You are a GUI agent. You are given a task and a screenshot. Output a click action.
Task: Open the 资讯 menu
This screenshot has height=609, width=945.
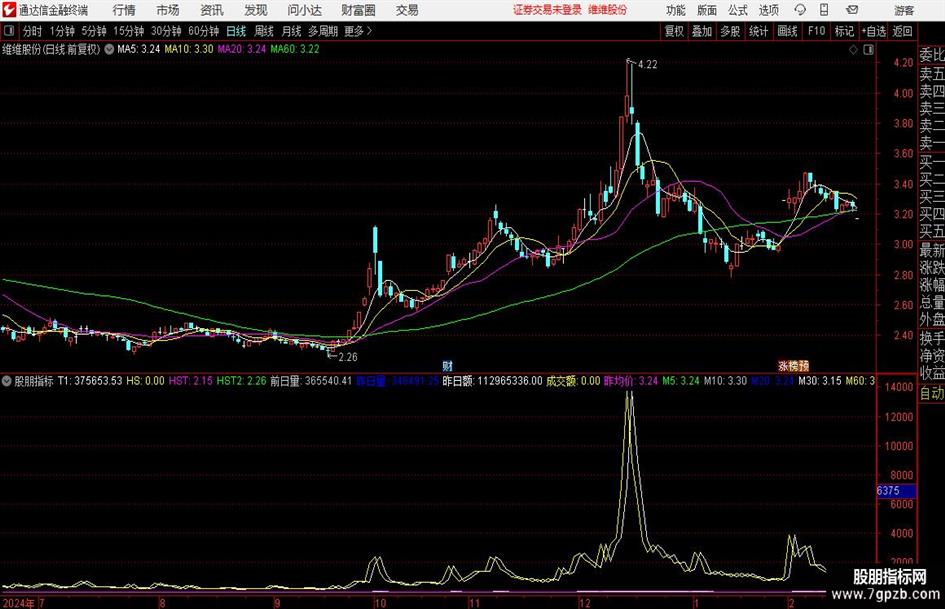(212, 10)
